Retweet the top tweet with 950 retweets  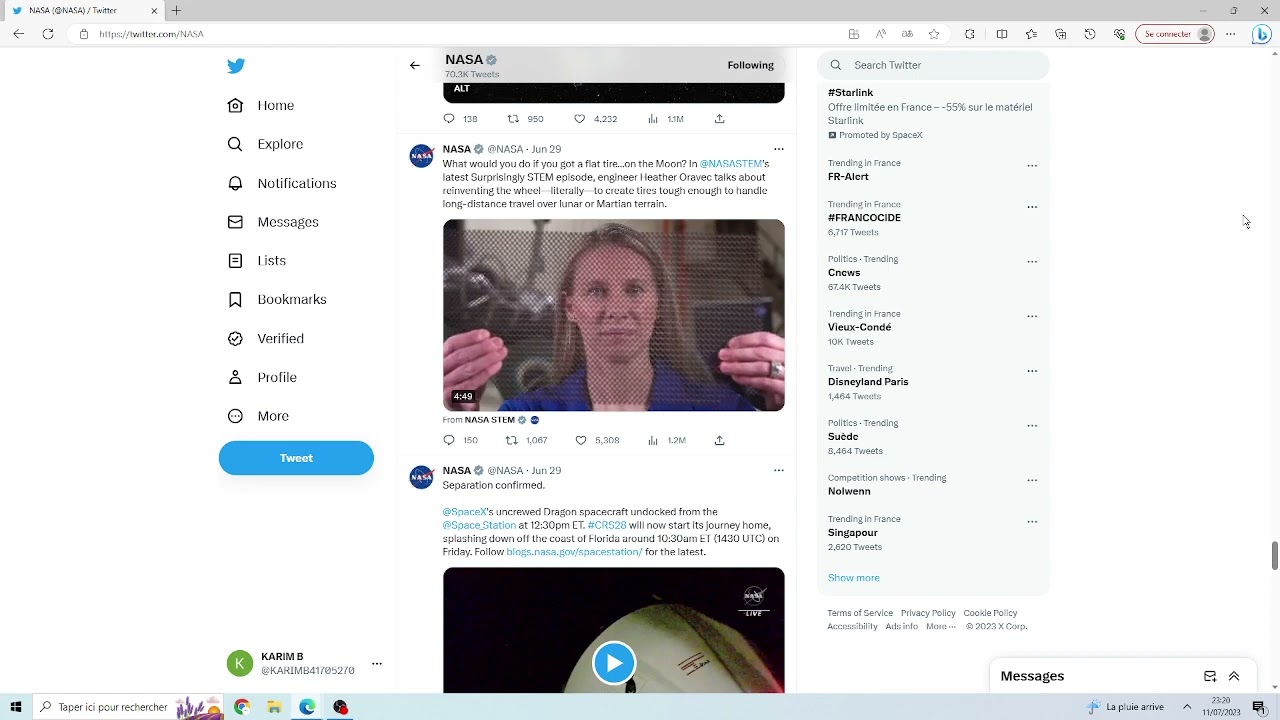coord(526,119)
